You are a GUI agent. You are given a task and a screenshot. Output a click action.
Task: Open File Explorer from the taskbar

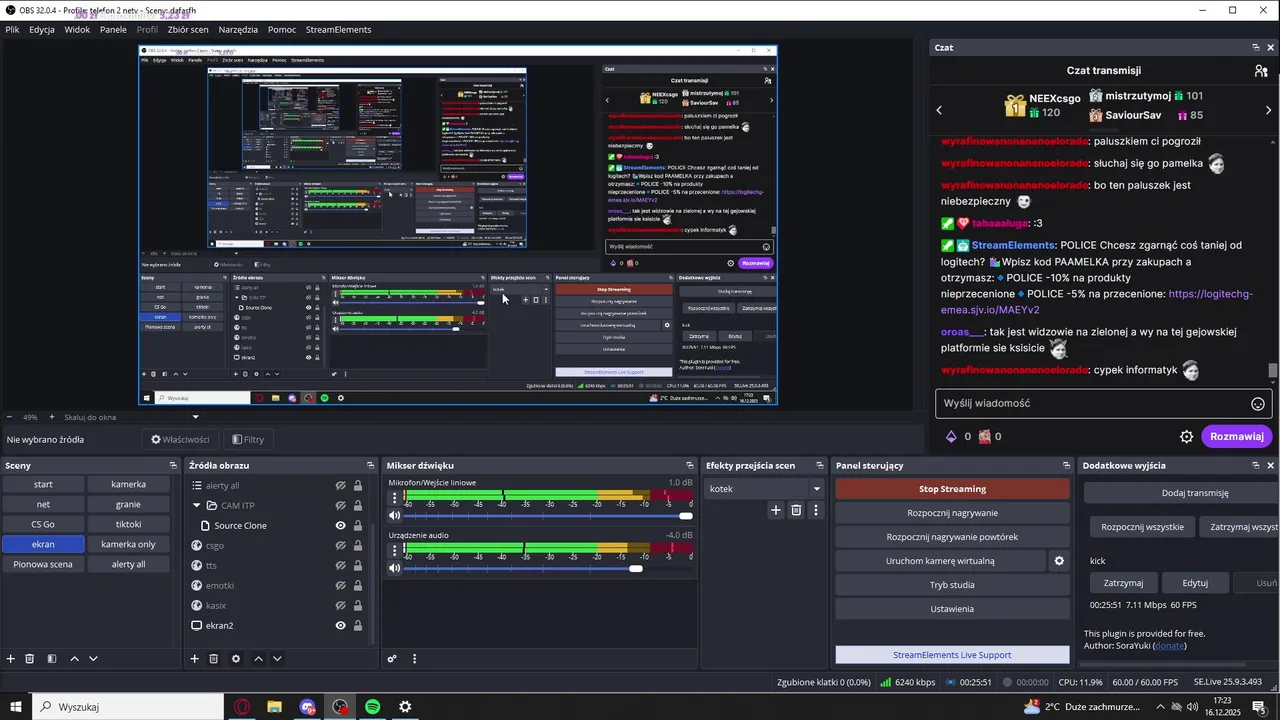[x=274, y=707]
